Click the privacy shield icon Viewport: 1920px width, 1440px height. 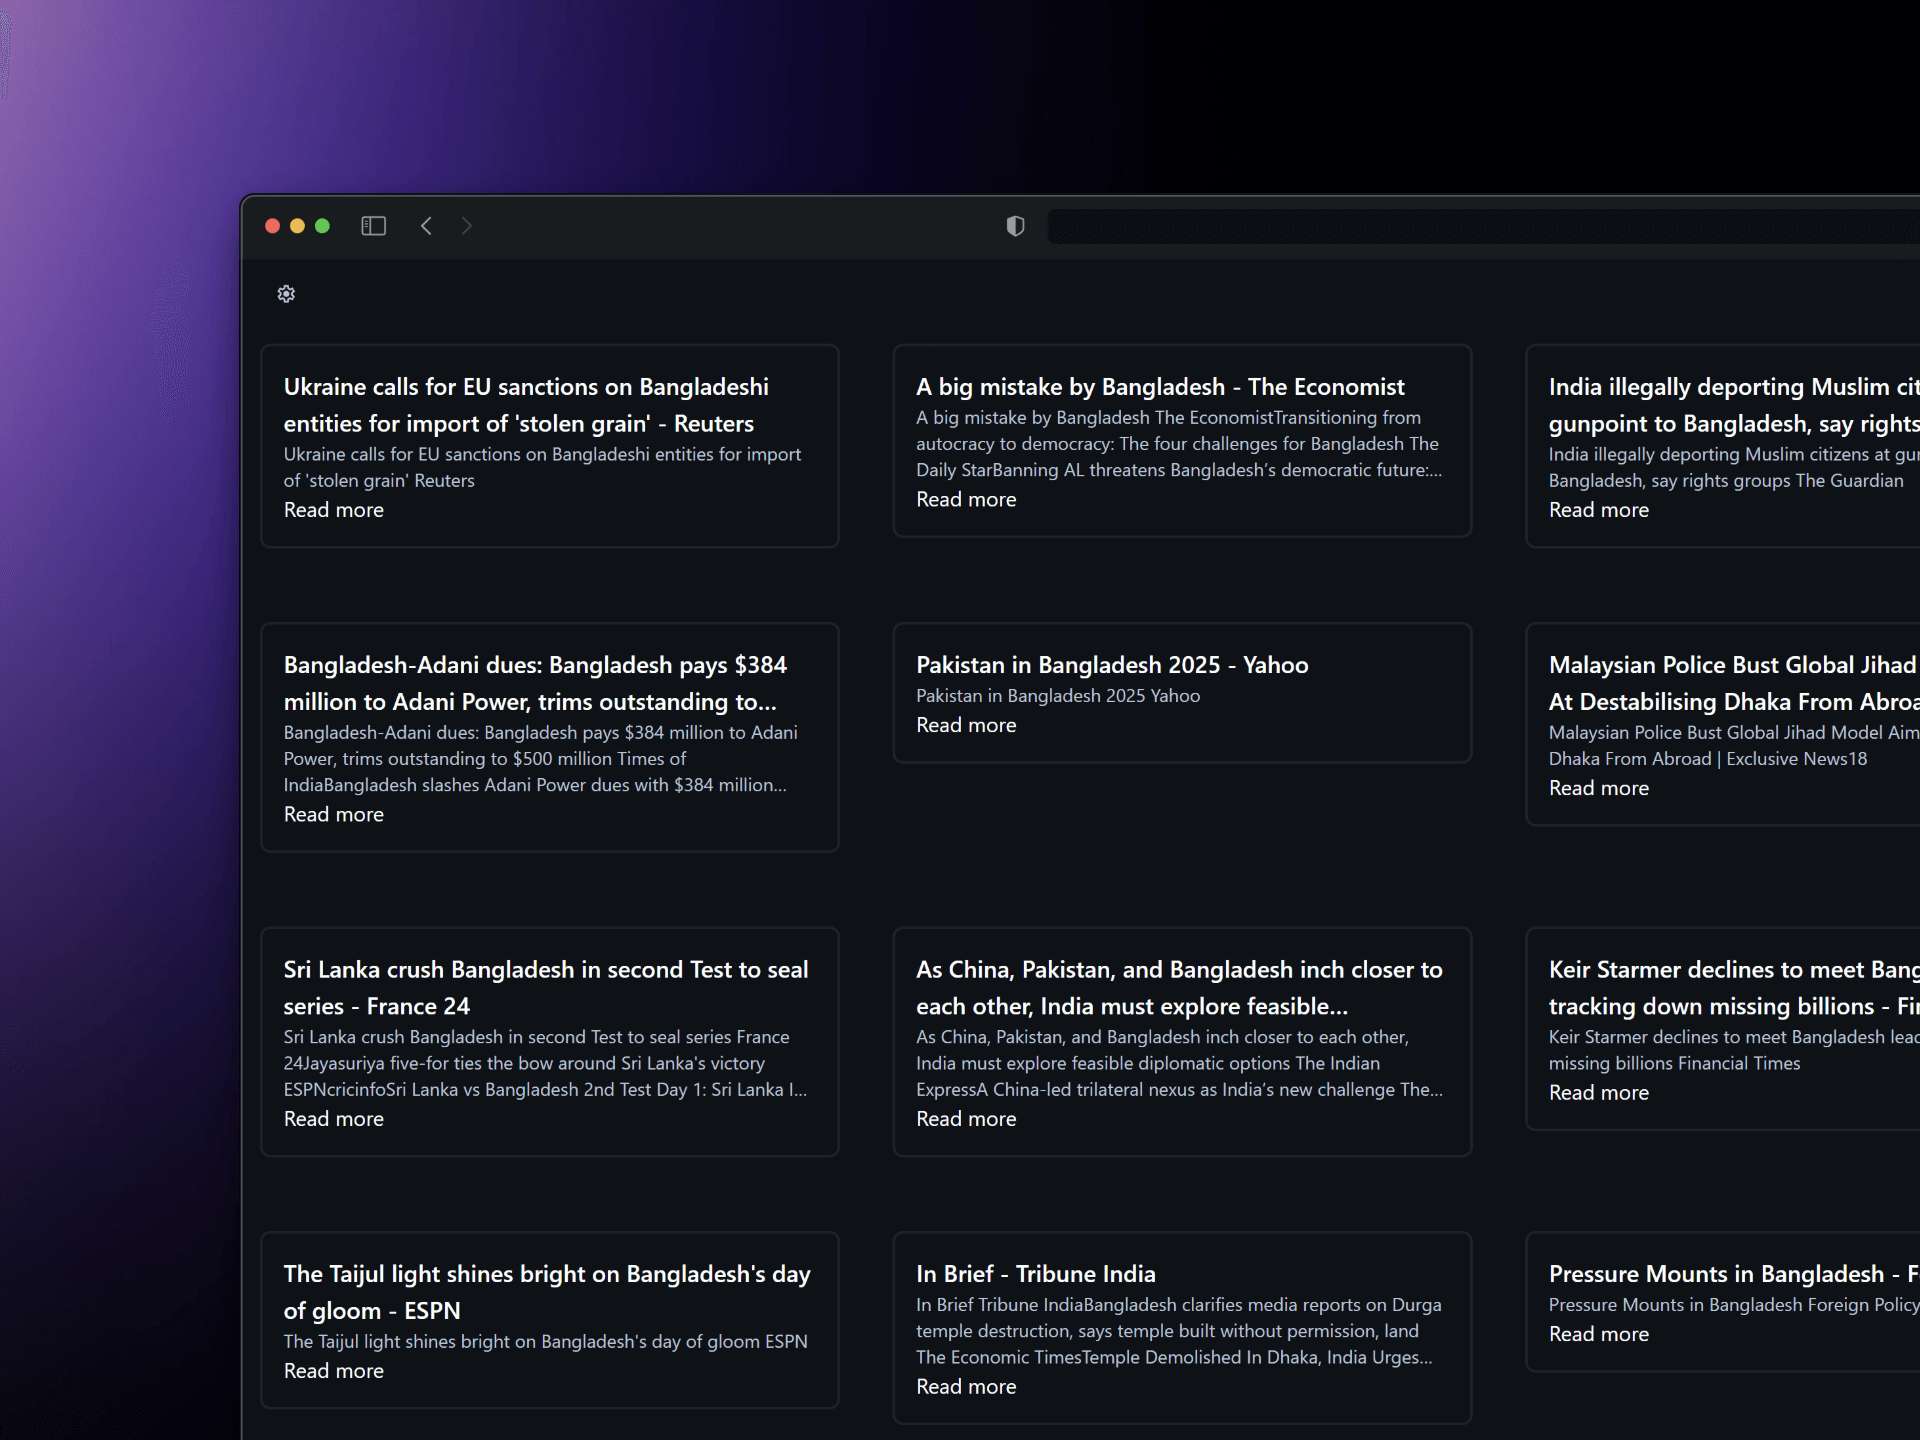coord(1015,226)
